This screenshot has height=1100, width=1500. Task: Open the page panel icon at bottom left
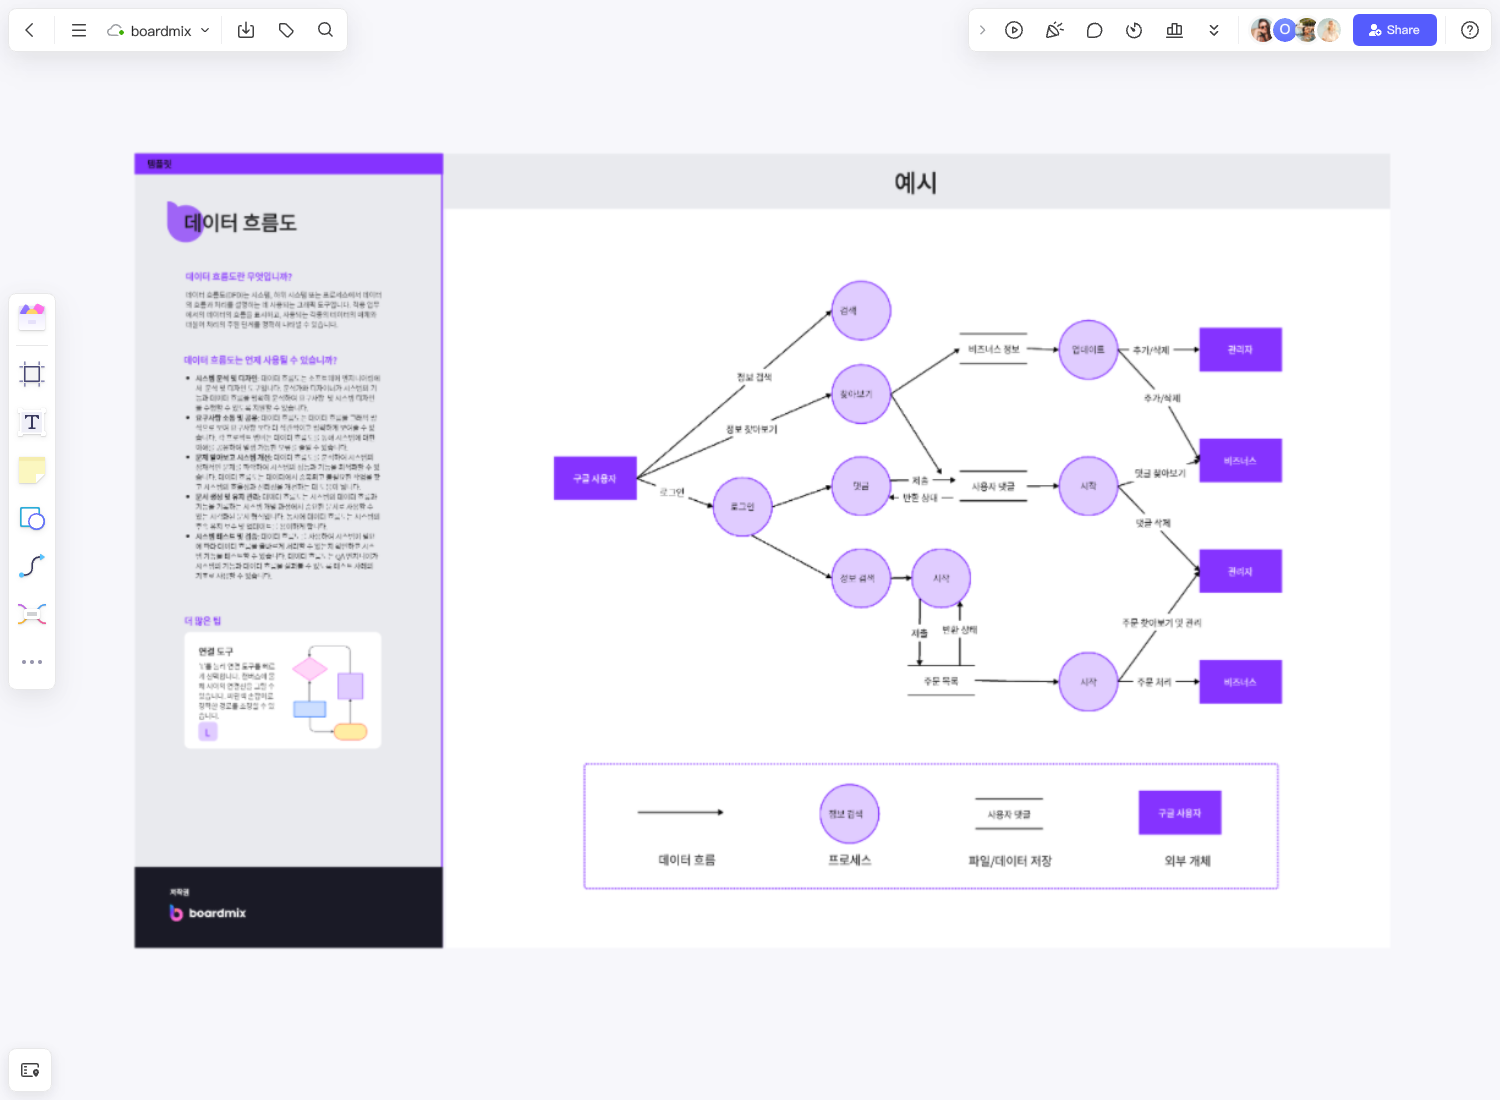click(30, 1070)
